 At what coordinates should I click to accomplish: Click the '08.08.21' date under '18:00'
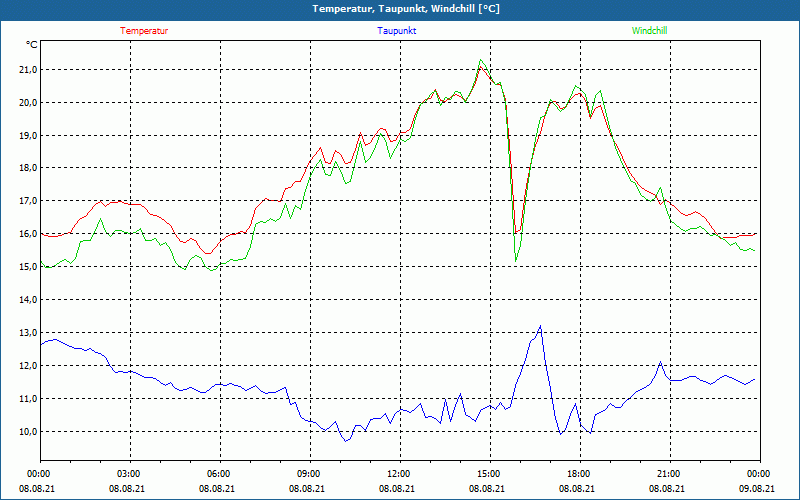(577, 489)
